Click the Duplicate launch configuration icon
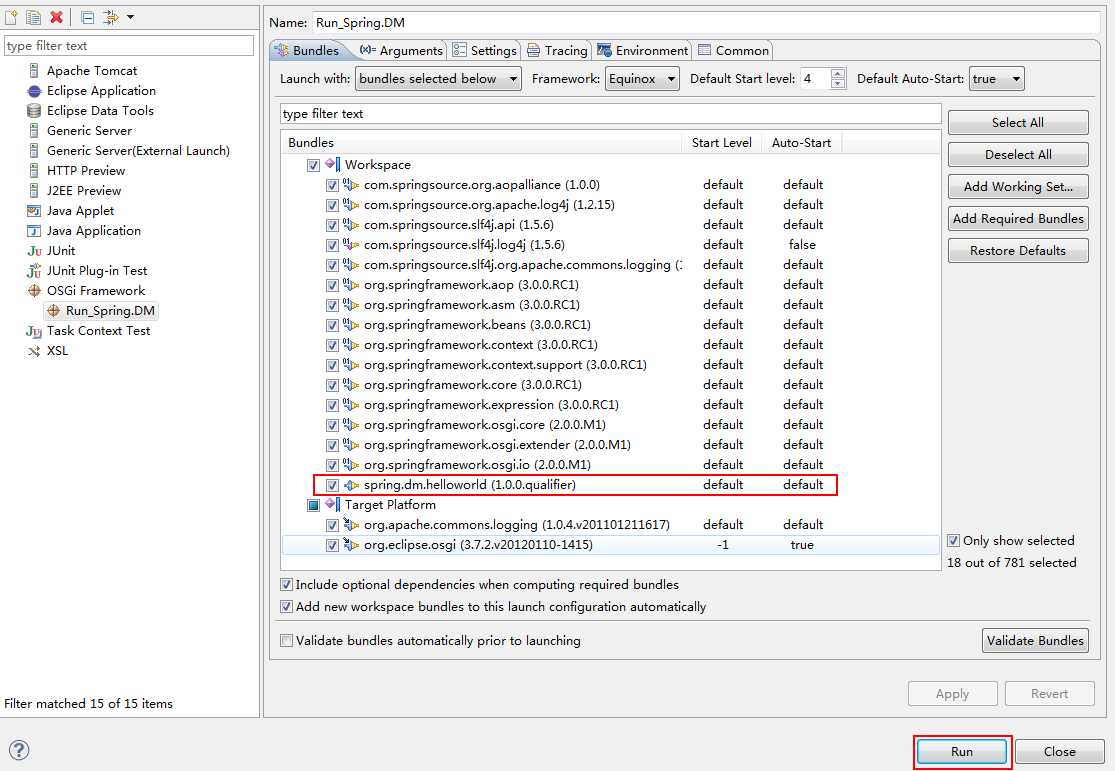This screenshot has height=771, width=1115. tap(33, 17)
